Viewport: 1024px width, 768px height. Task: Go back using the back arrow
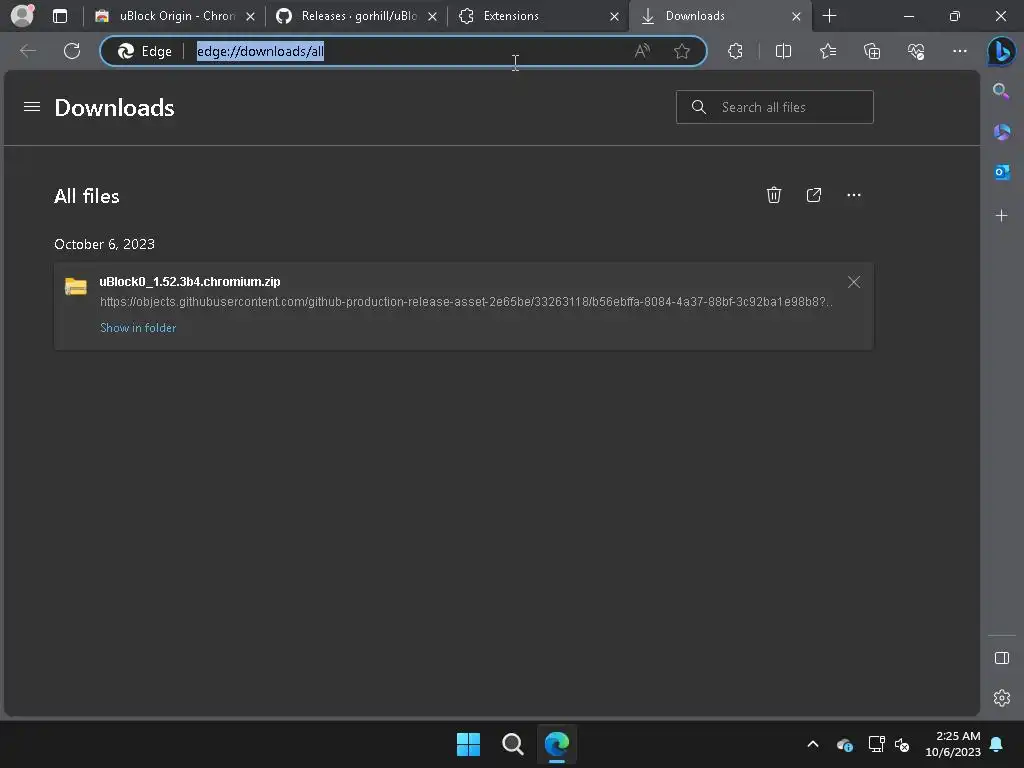click(28, 51)
